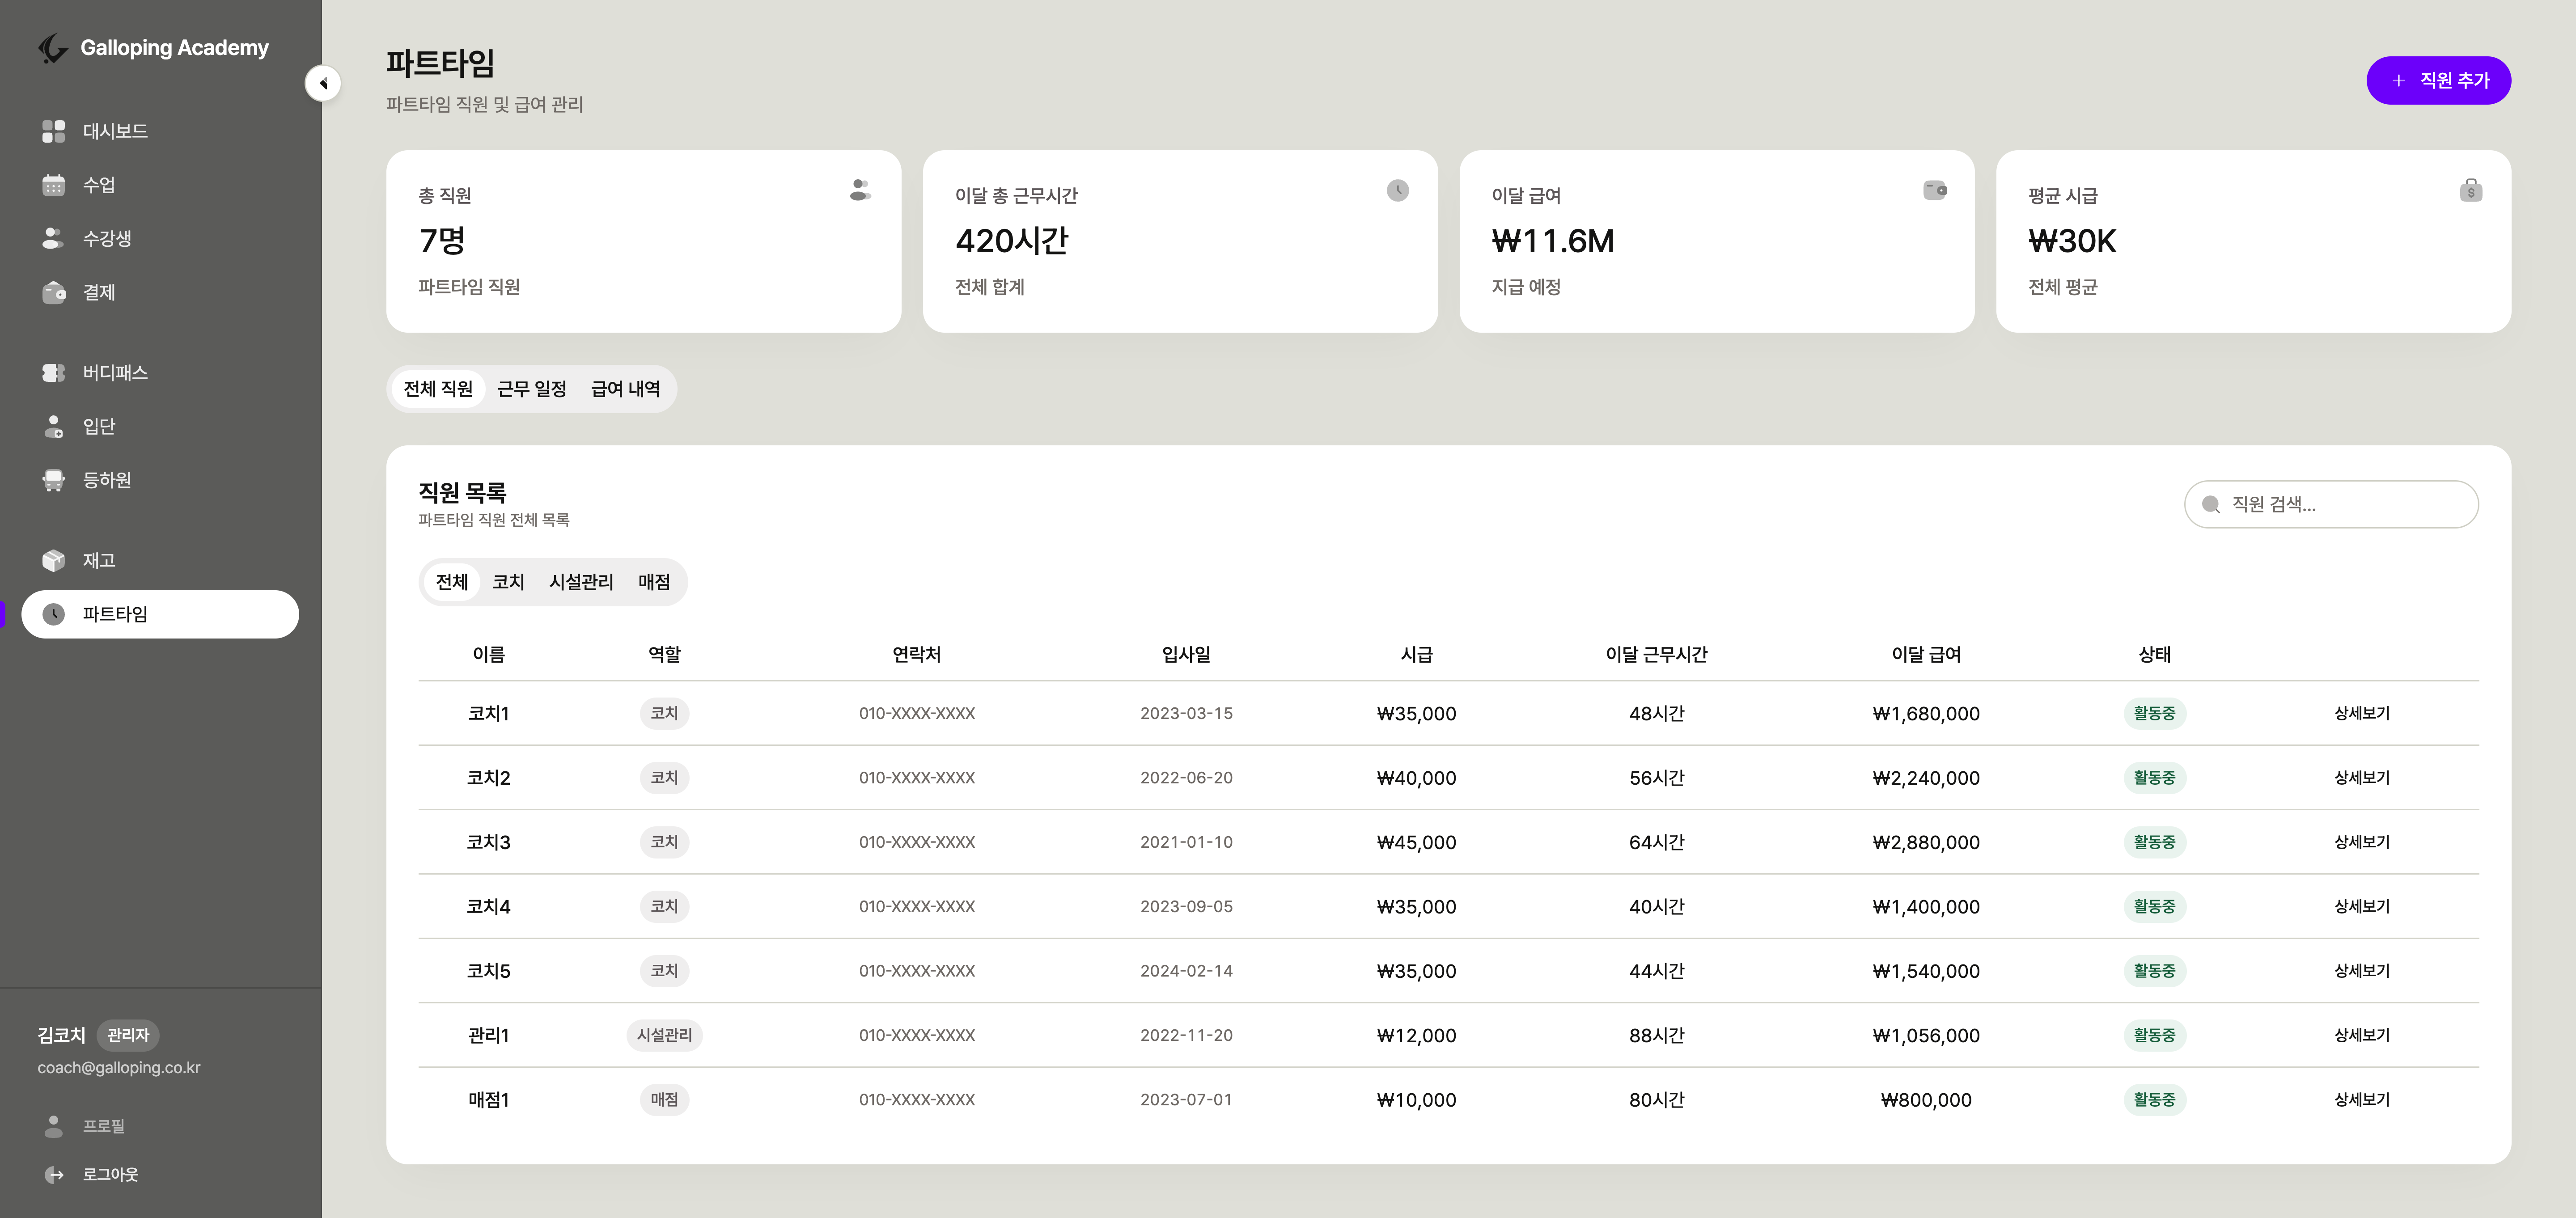Click the 이달 급여 column header
Image resolution: width=2576 pixels, height=1218 pixels.
coord(1926,654)
